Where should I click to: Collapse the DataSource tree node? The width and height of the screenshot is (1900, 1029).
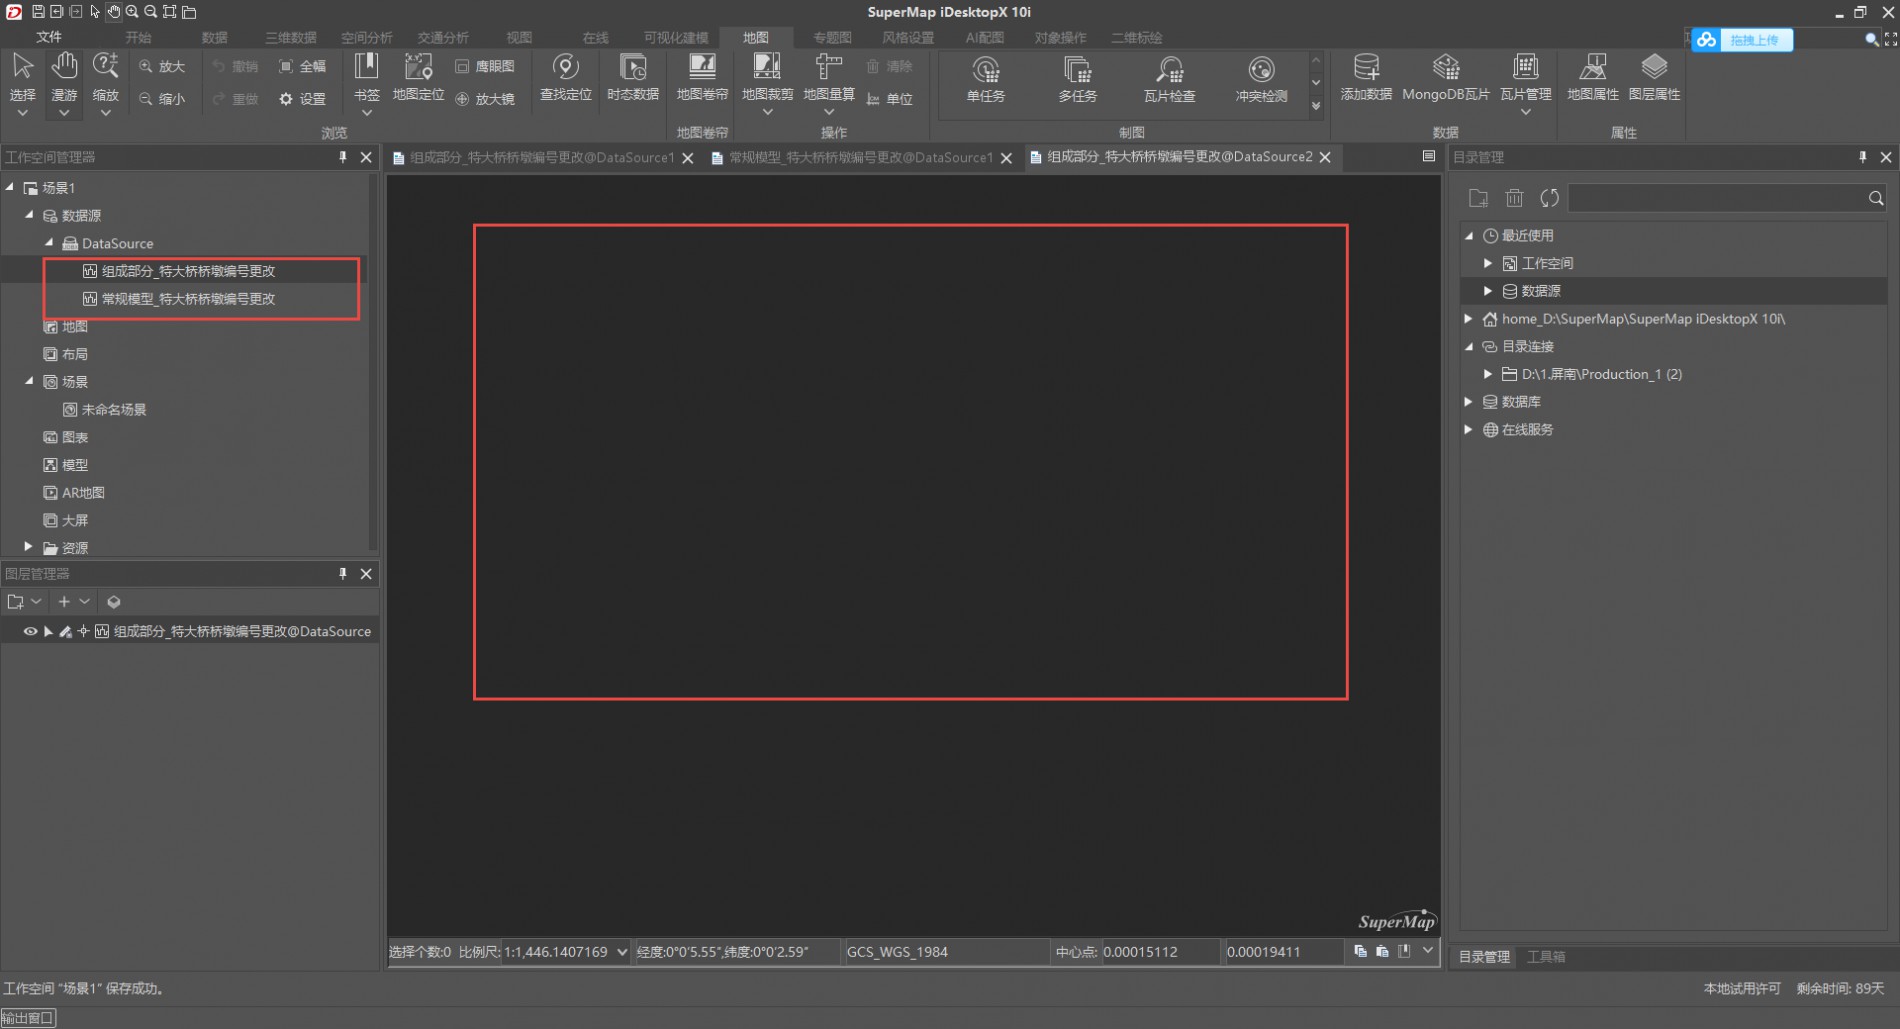coord(49,242)
